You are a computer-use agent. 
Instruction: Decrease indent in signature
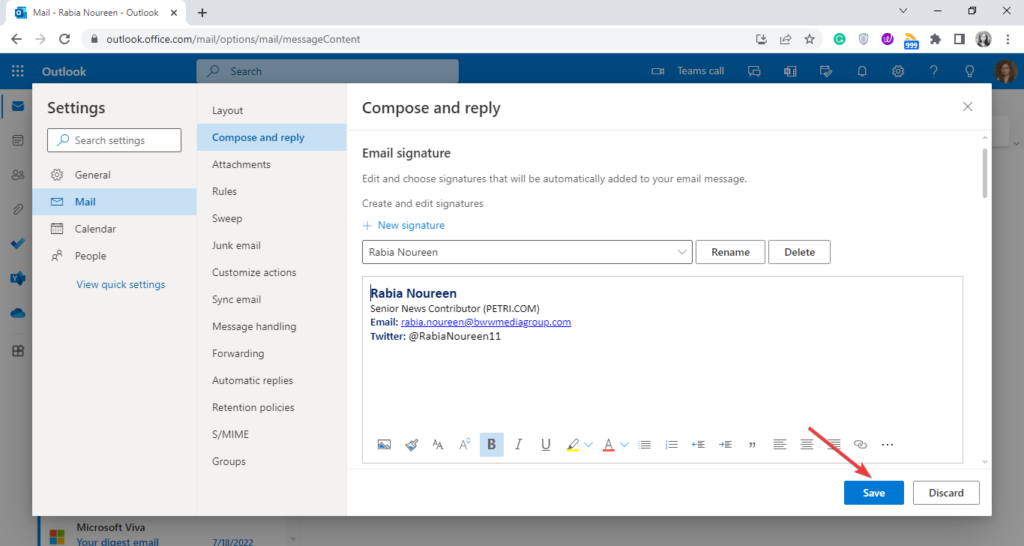tap(698, 445)
